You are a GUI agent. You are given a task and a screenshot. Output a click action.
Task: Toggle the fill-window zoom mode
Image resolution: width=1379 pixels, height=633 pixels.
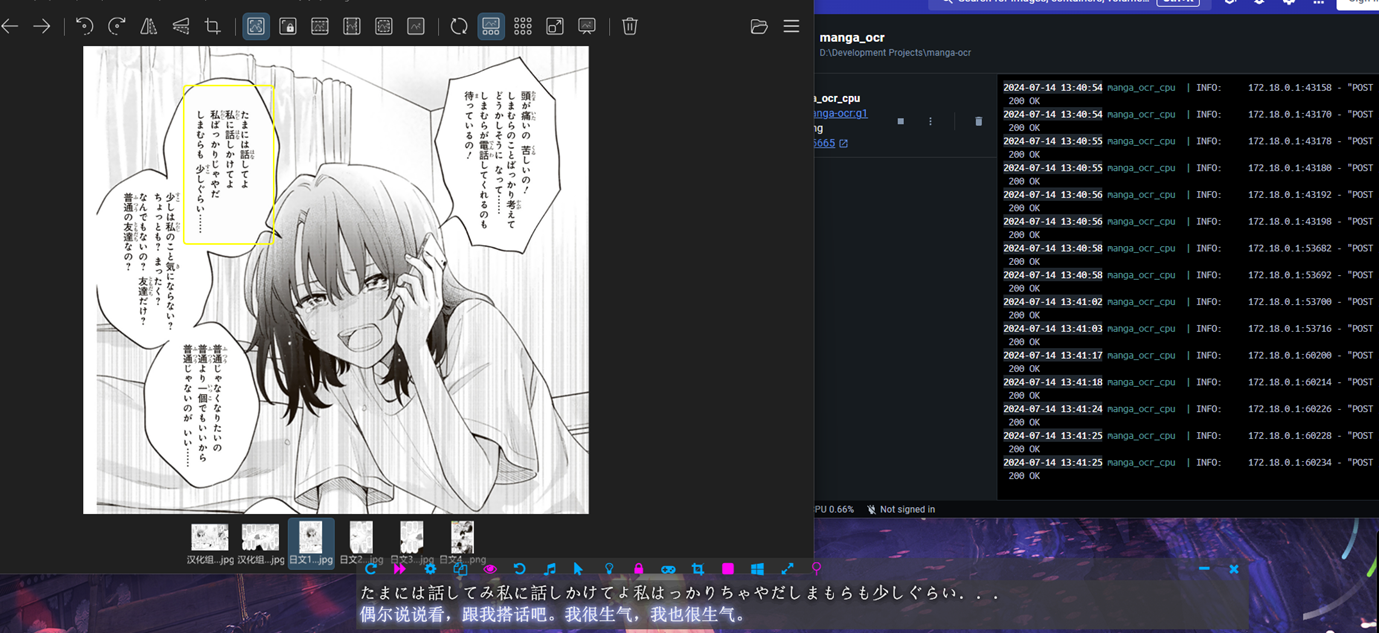(x=384, y=26)
